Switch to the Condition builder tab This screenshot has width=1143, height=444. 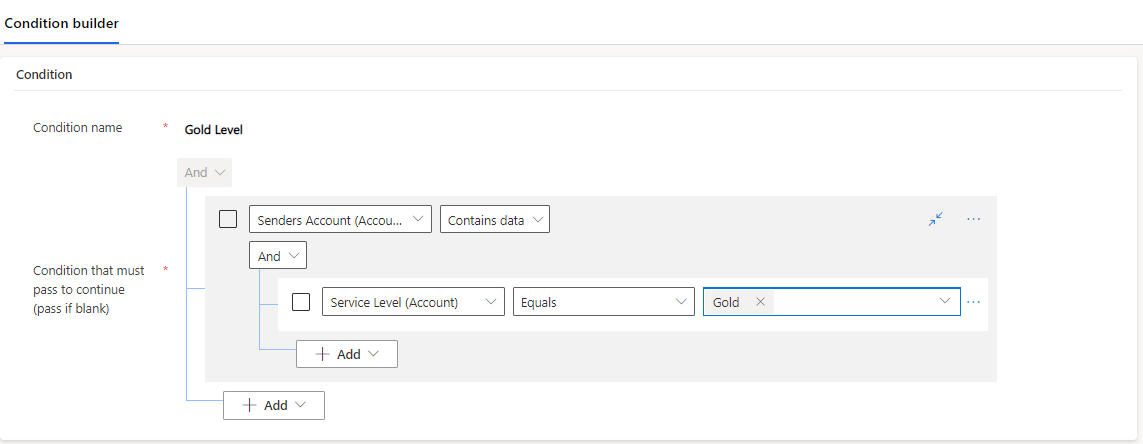pyautogui.click(x=61, y=23)
